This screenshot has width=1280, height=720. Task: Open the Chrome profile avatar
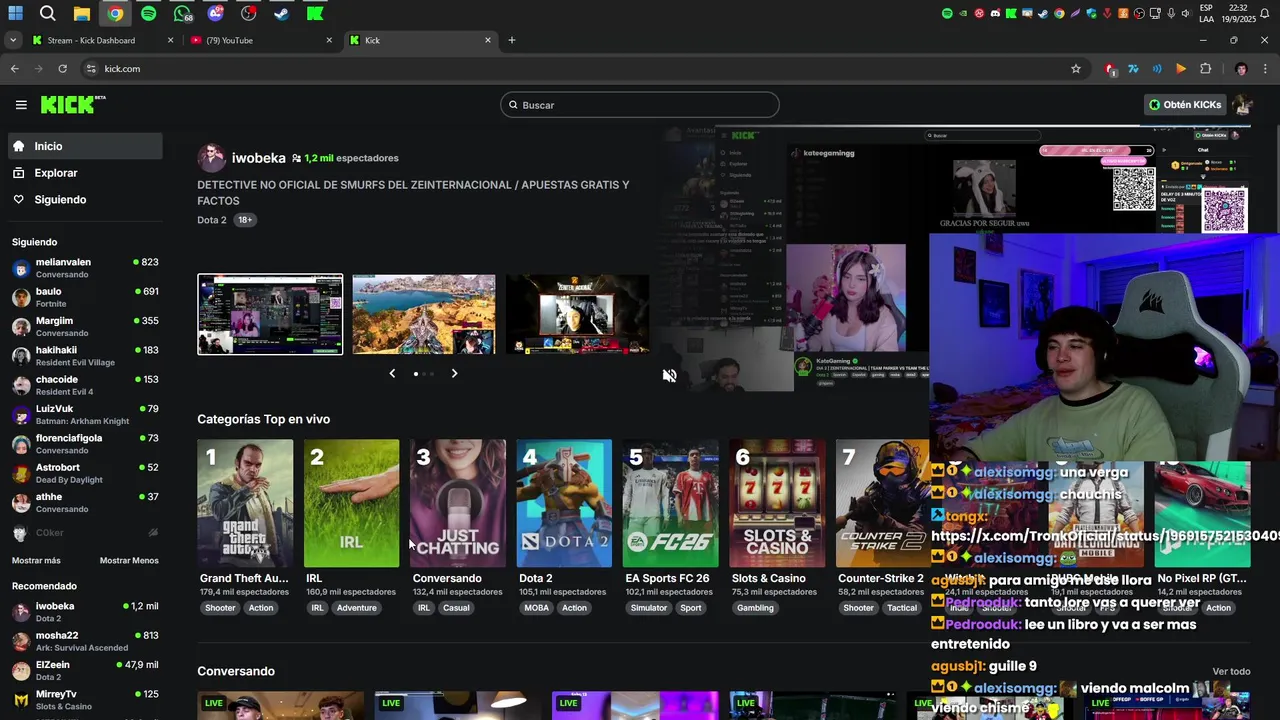[1241, 69]
